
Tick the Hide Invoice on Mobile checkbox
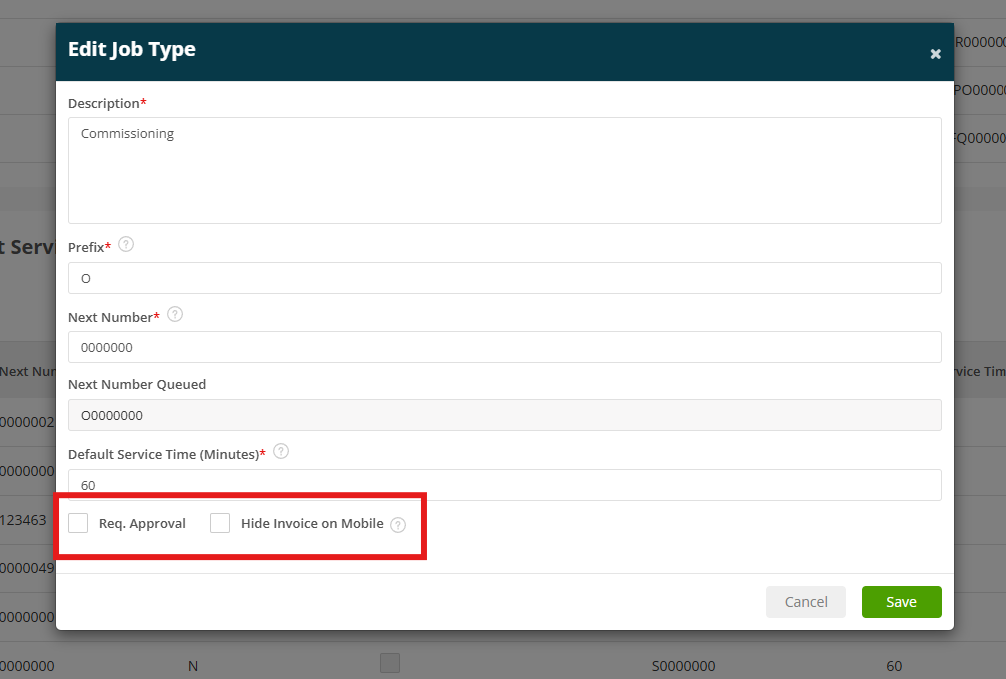coord(220,523)
